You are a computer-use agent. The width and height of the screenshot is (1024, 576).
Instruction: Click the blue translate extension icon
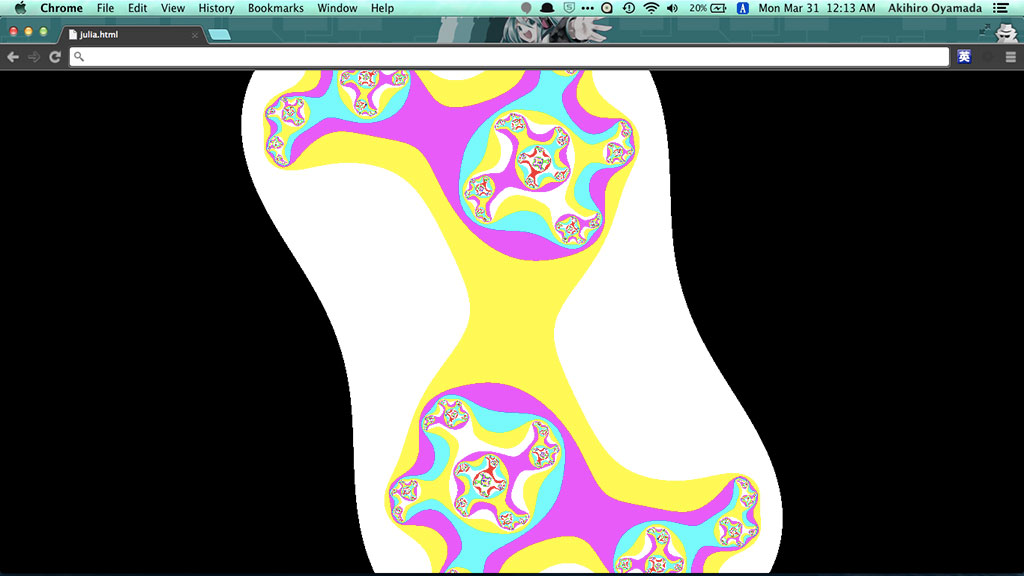click(x=964, y=57)
